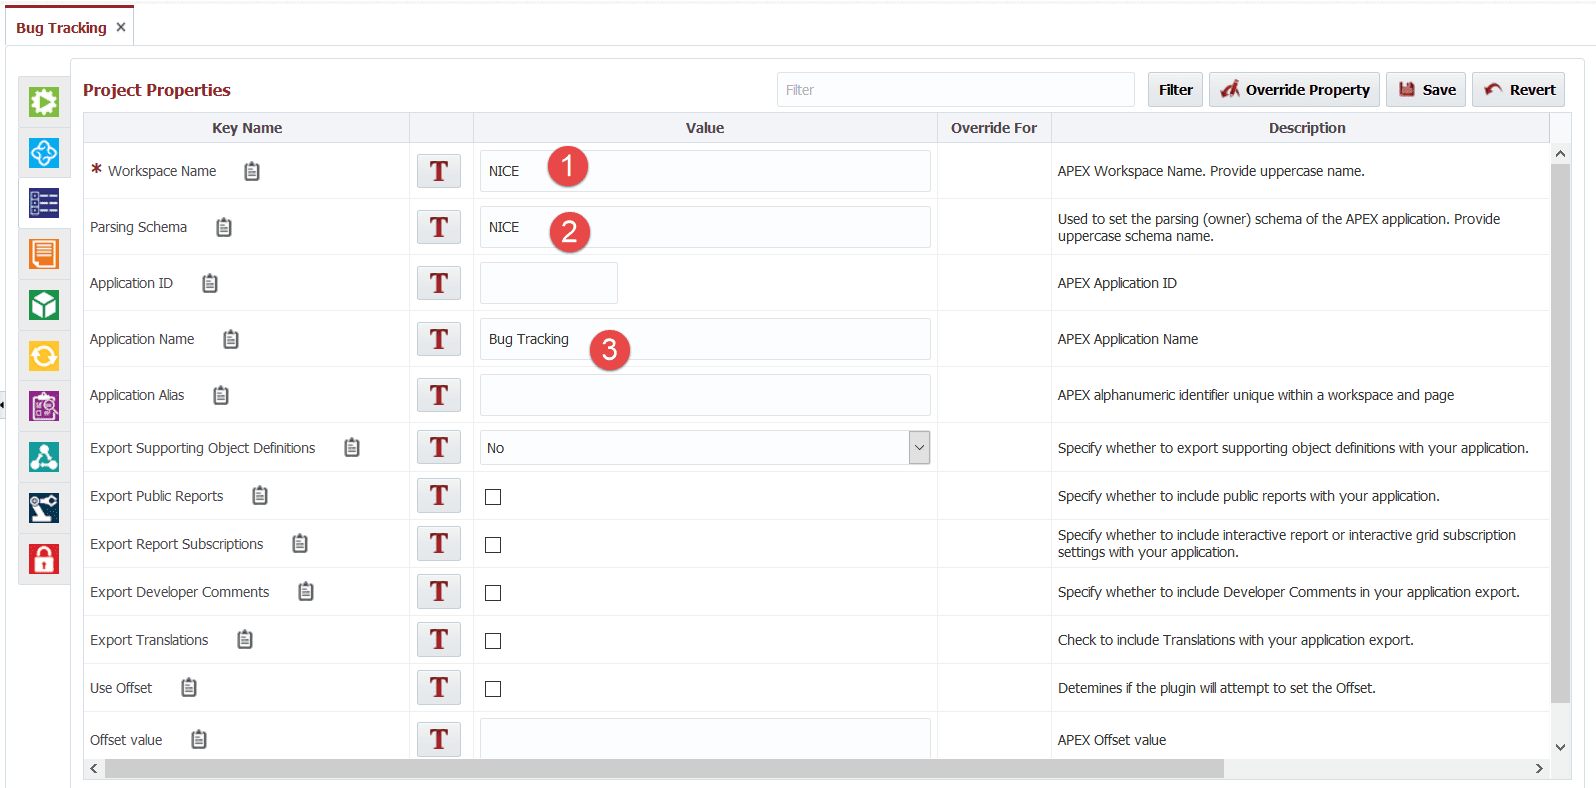Open the blue knot-shaped sidebar icon
This screenshot has height=788, width=1596.
click(x=44, y=153)
